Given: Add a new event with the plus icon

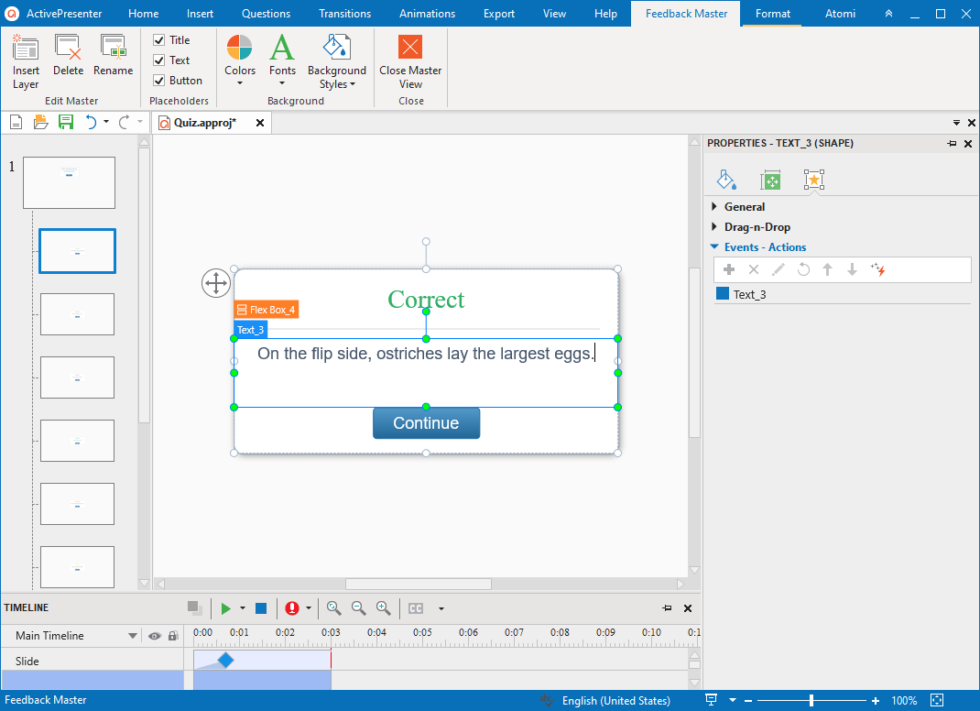Looking at the screenshot, I should [x=729, y=269].
